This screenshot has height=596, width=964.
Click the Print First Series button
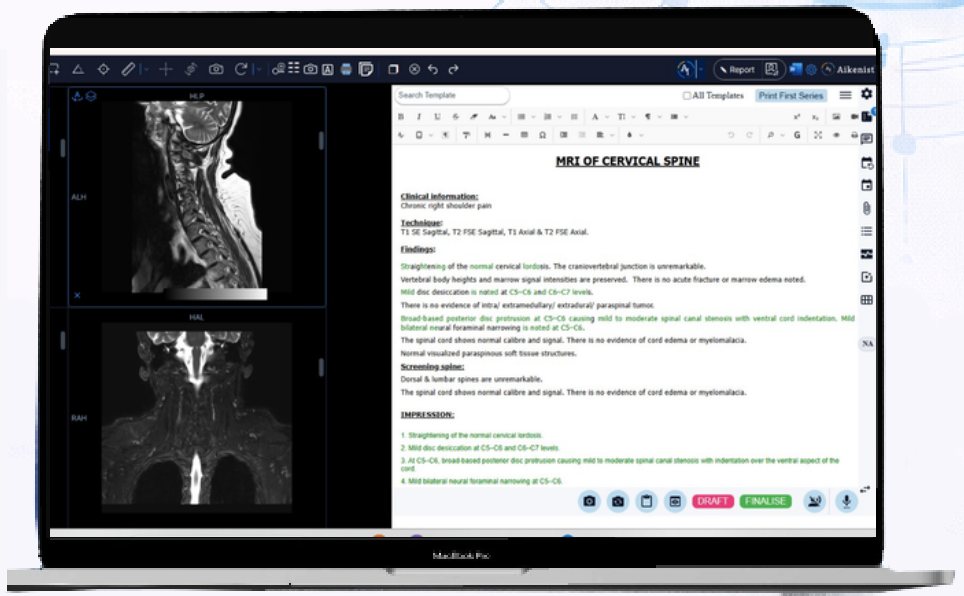pos(791,96)
